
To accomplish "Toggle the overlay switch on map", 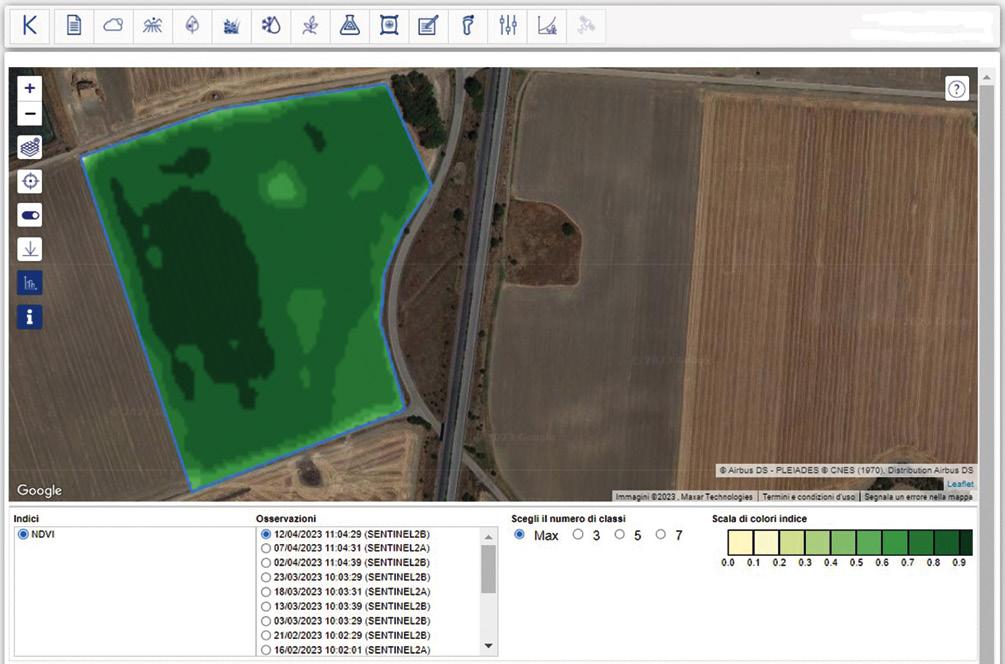I will pos(30,215).
